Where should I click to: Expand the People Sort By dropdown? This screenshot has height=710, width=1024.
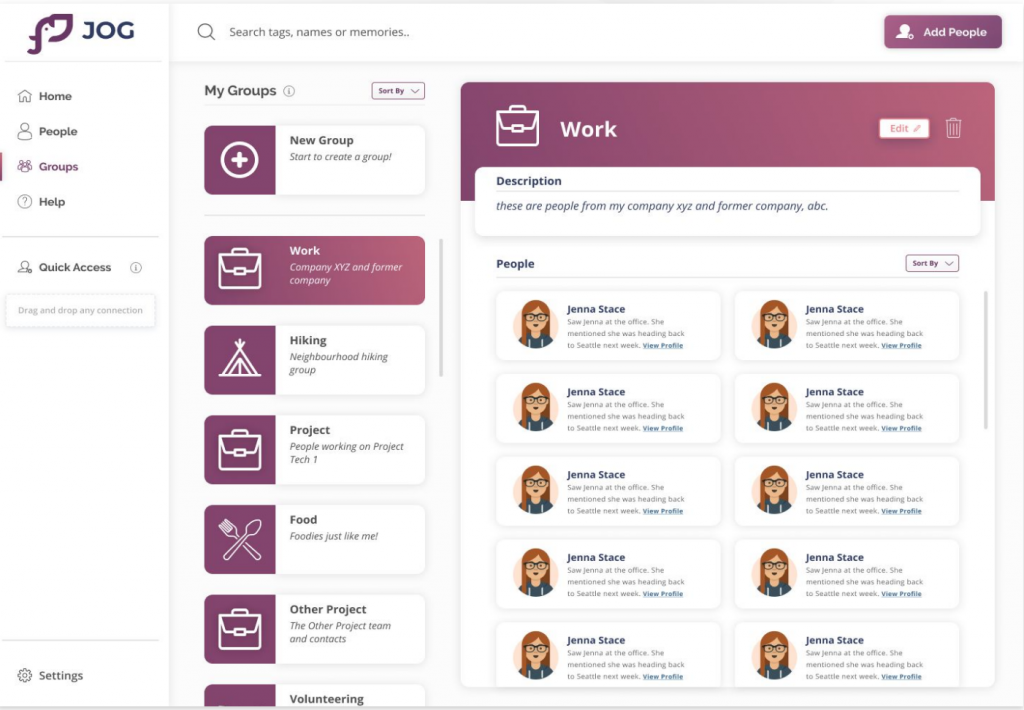coord(932,264)
